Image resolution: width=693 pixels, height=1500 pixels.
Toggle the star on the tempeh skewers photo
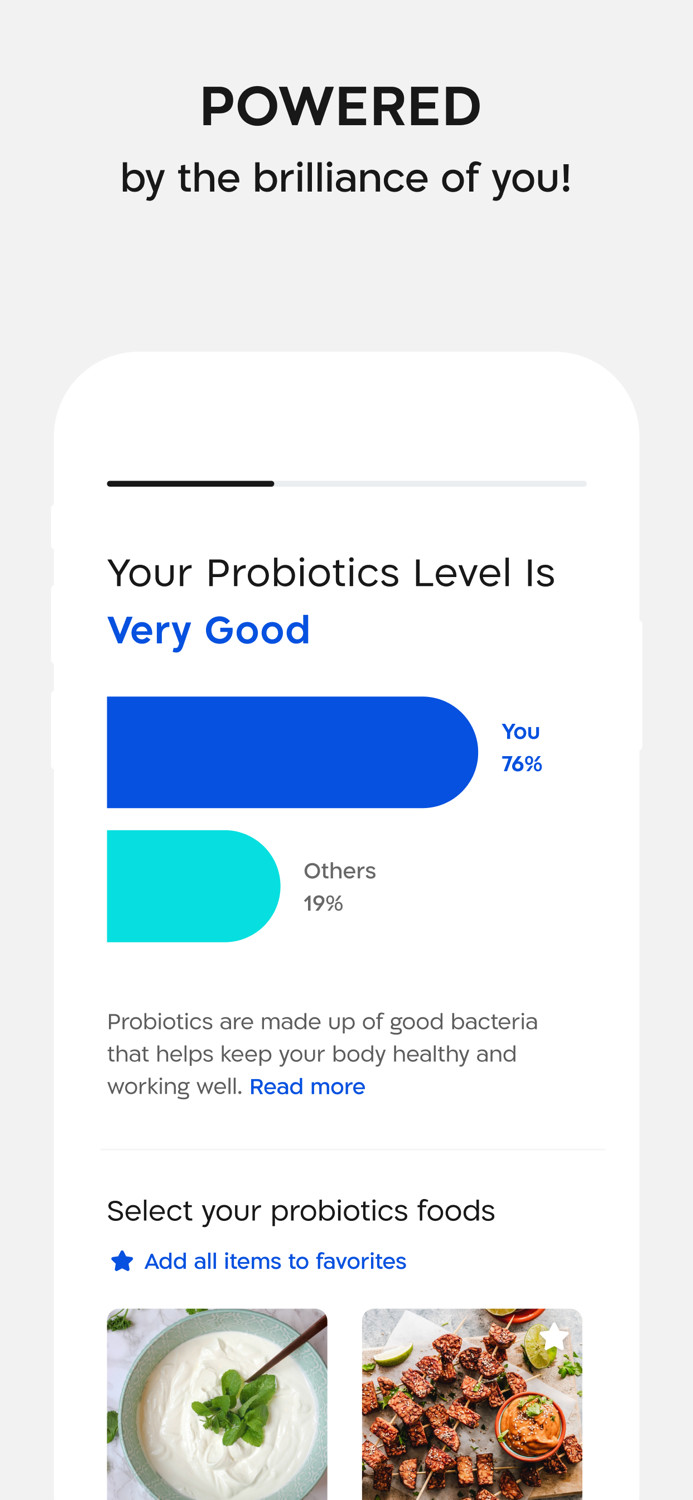(x=558, y=1335)
